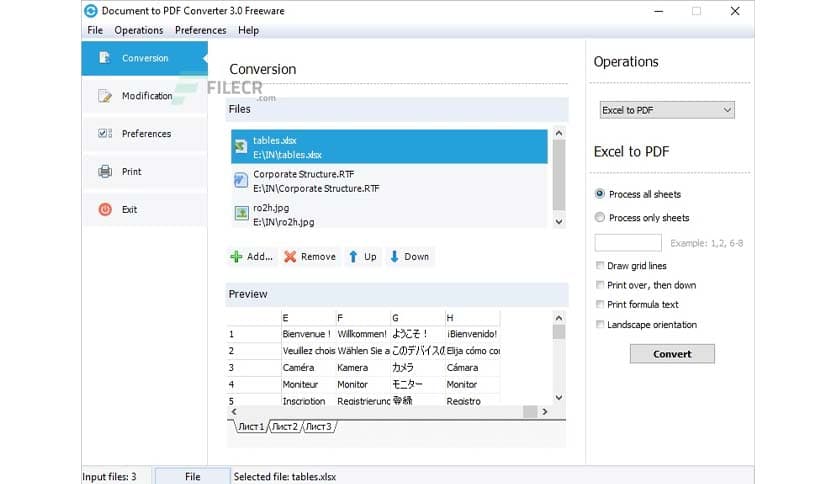This screenshot has width=836, height=484.
Task: Select the Process all sheets option
Action: [x=600, y=194]
